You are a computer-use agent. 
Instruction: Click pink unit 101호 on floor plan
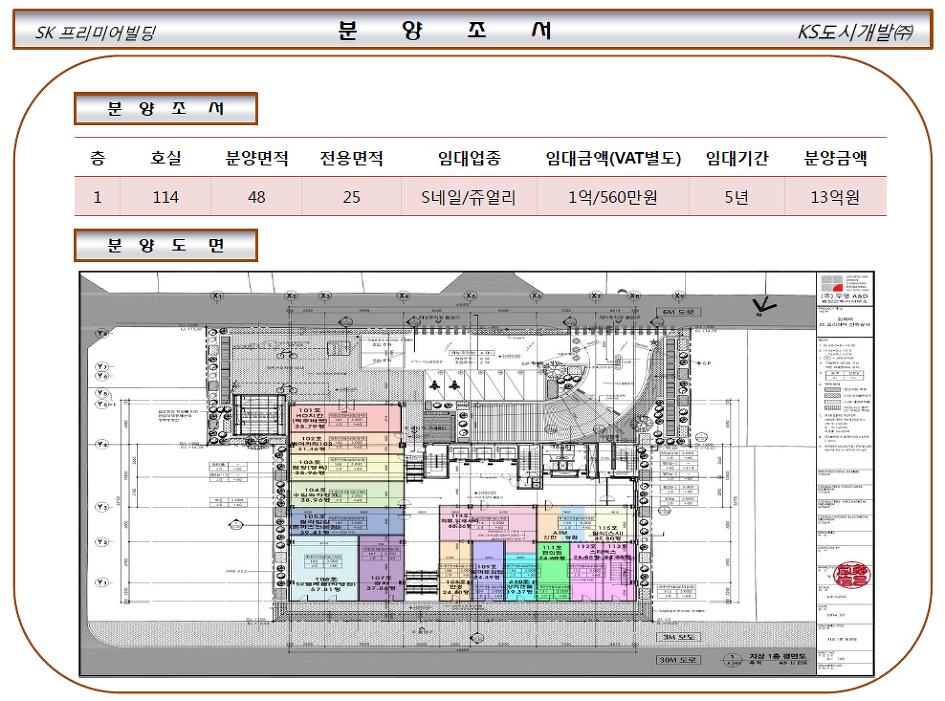(345, 418)
